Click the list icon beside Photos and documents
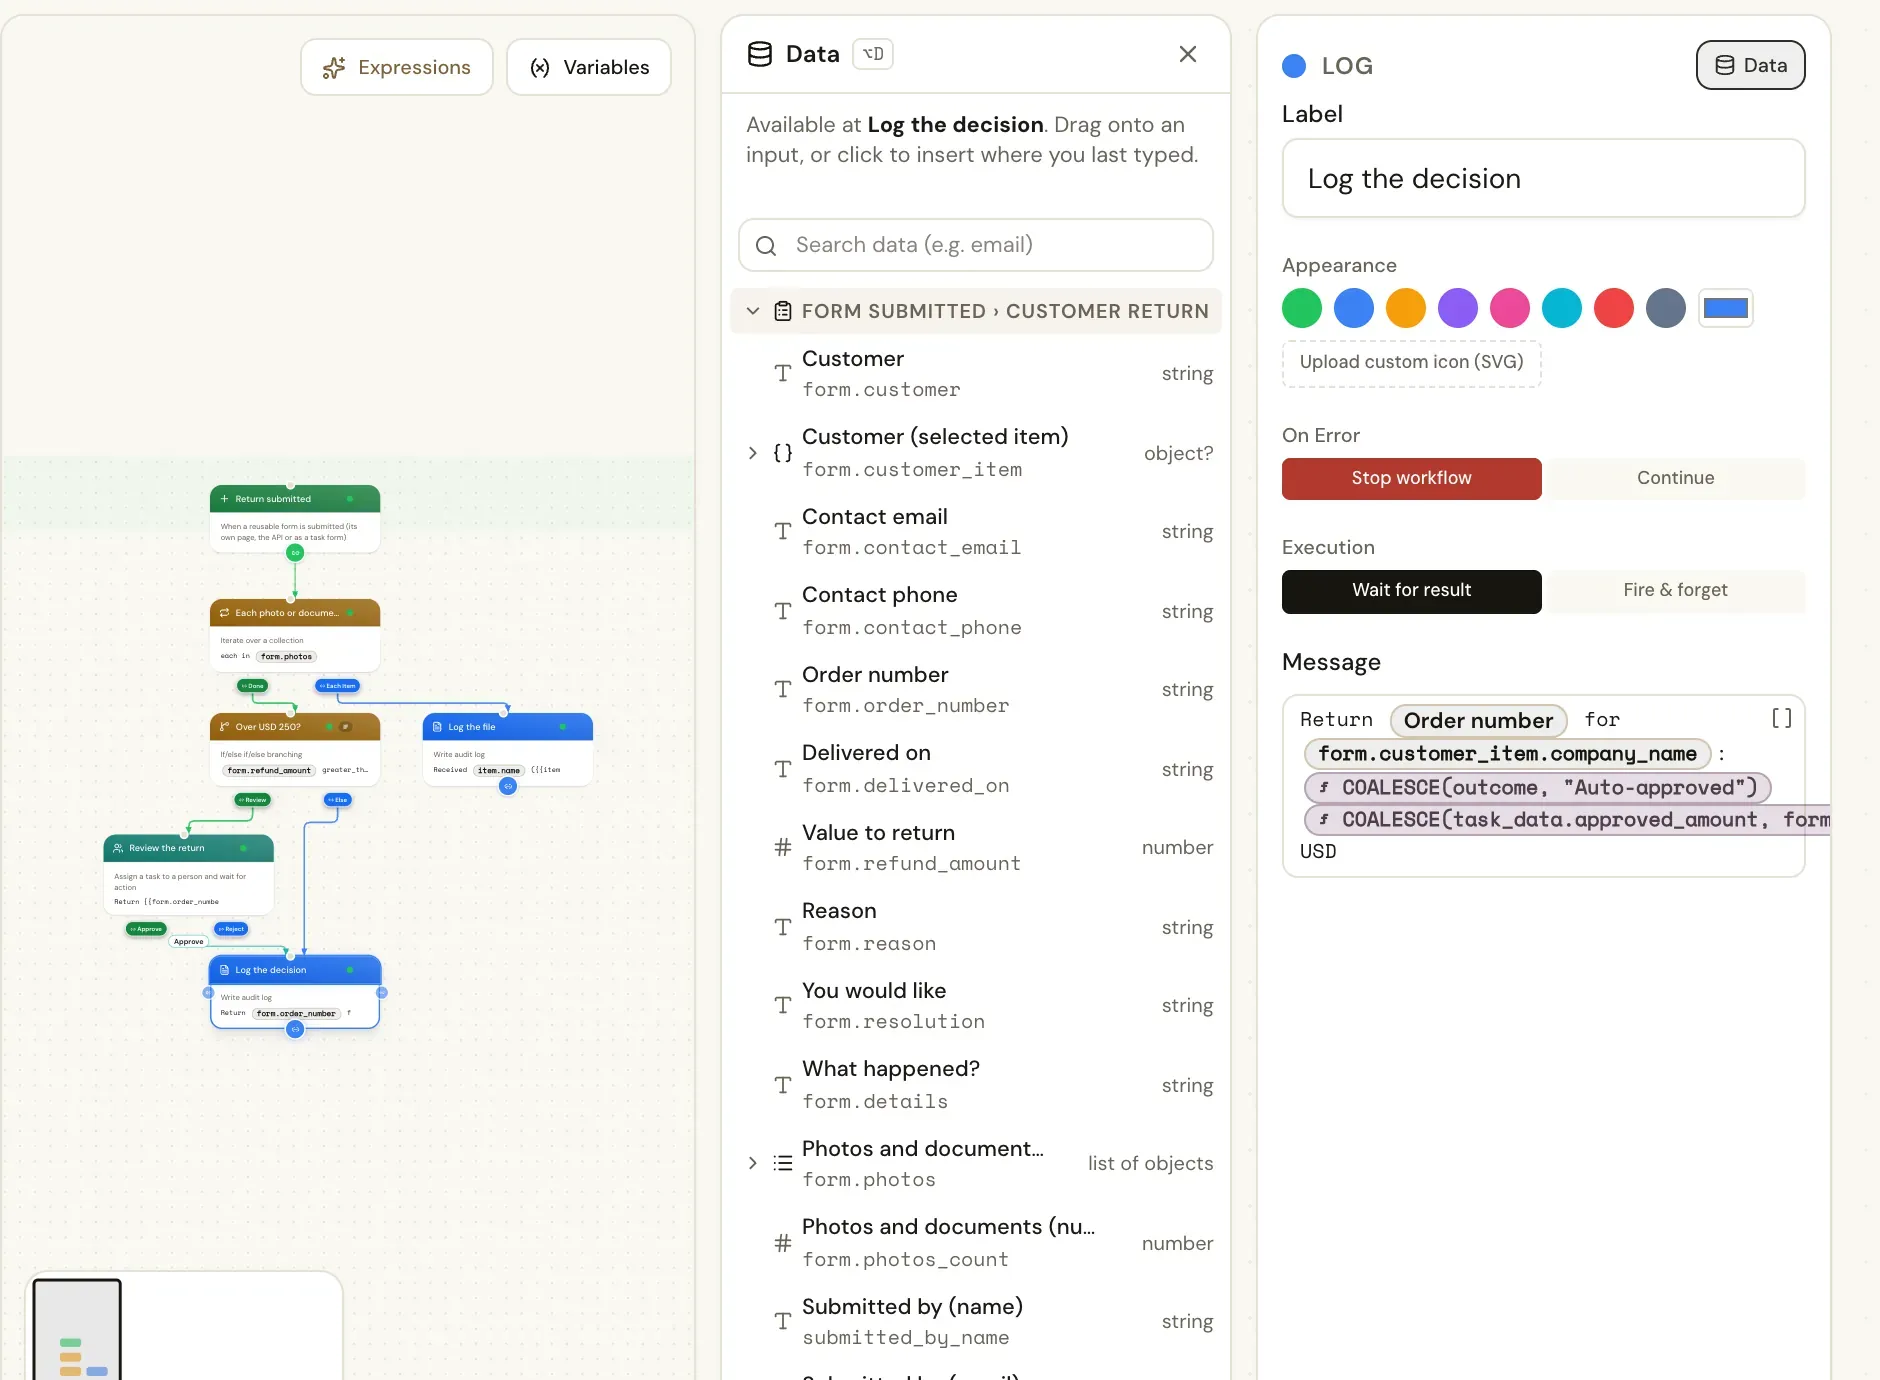Screen dimensions: 1880x1380 (783, 1163)
